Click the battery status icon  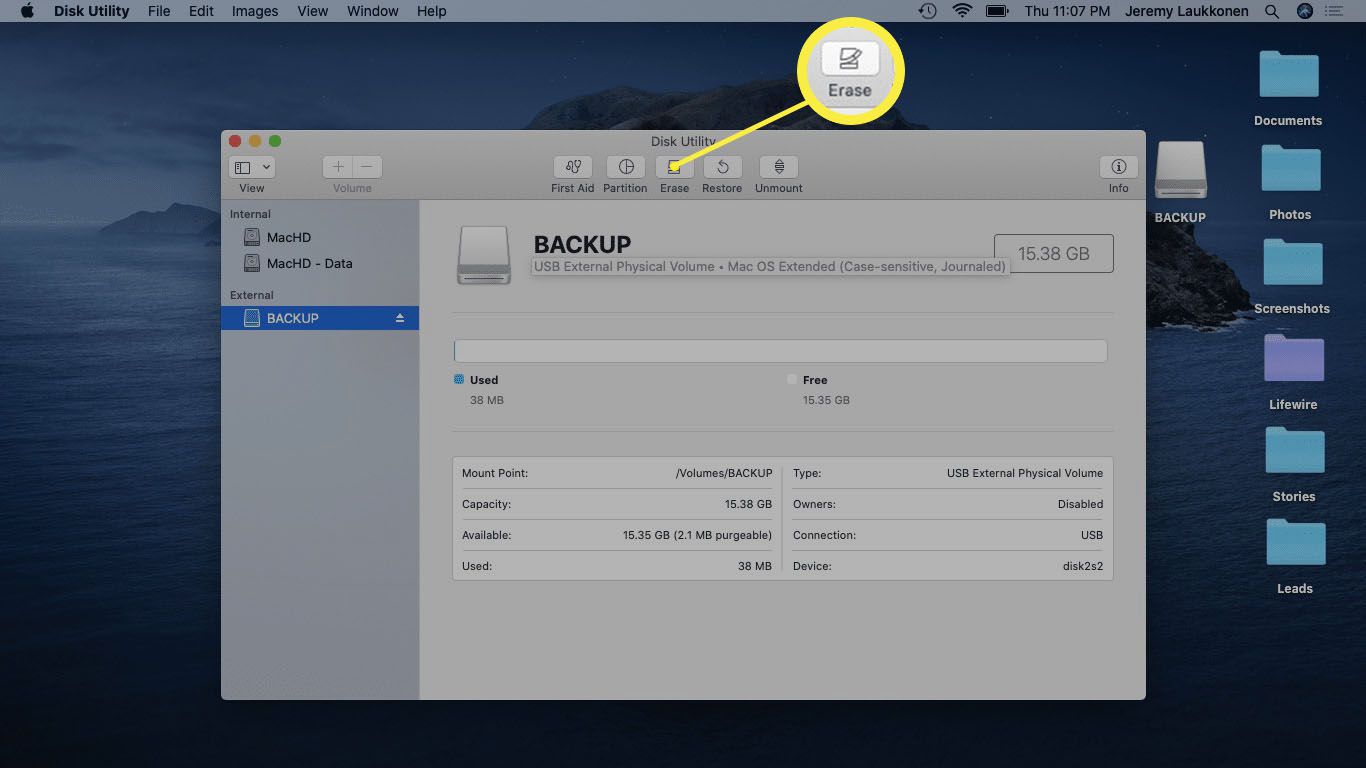click(x=997, y=11)
